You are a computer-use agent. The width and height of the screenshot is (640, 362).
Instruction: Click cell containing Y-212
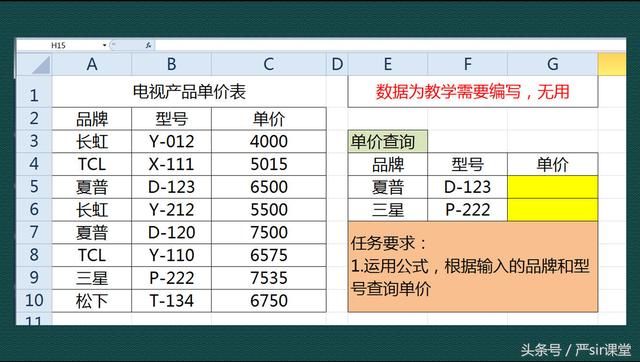click(171, 210)
